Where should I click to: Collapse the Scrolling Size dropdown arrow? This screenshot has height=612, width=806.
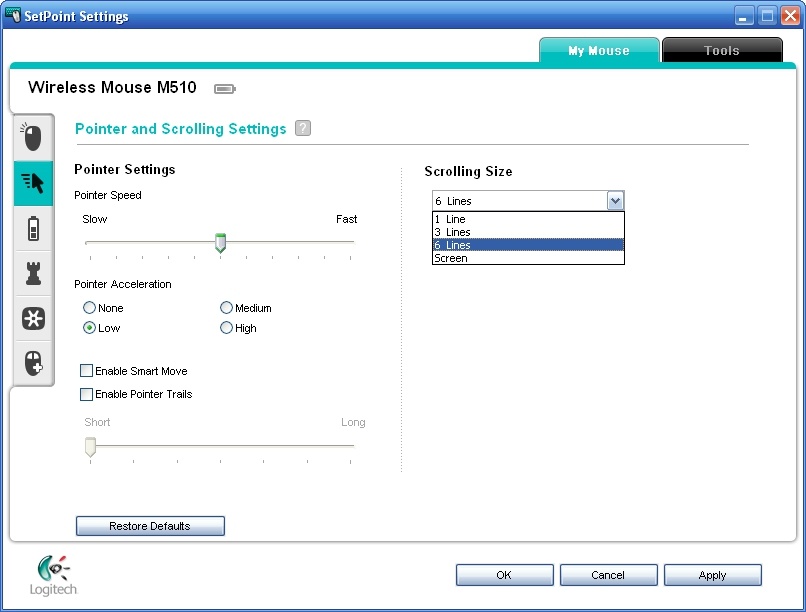click(615, 200)
